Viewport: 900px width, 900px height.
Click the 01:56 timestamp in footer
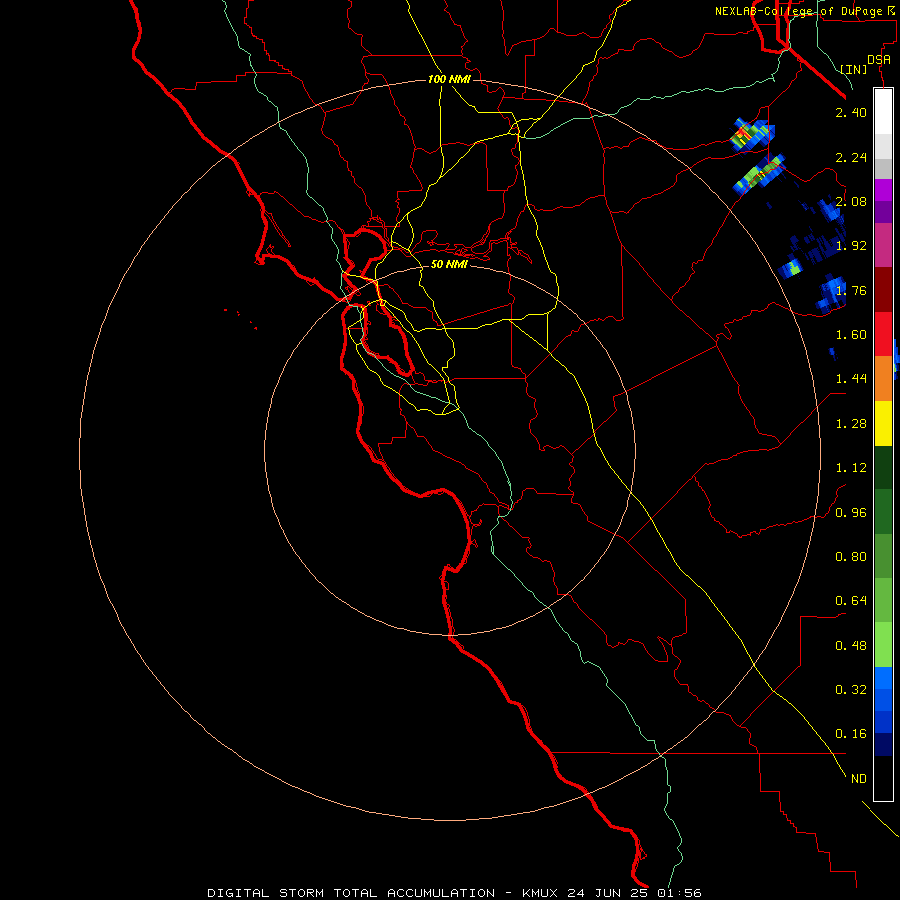click(x=679, y=893)
